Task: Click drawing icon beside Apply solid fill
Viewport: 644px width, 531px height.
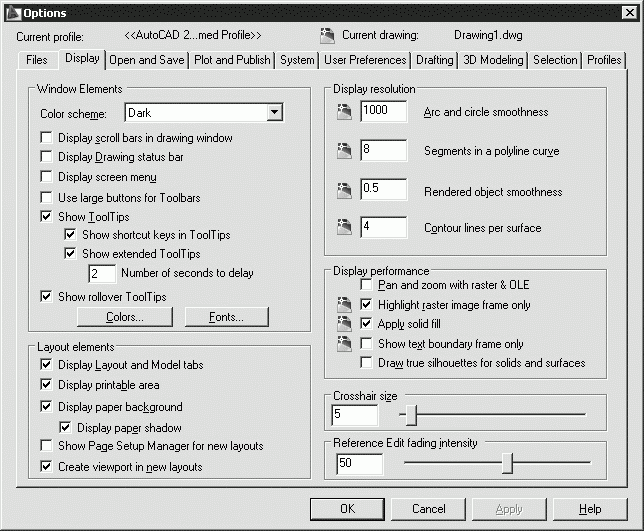Action: pyautogui.click(x=345, y=324)
